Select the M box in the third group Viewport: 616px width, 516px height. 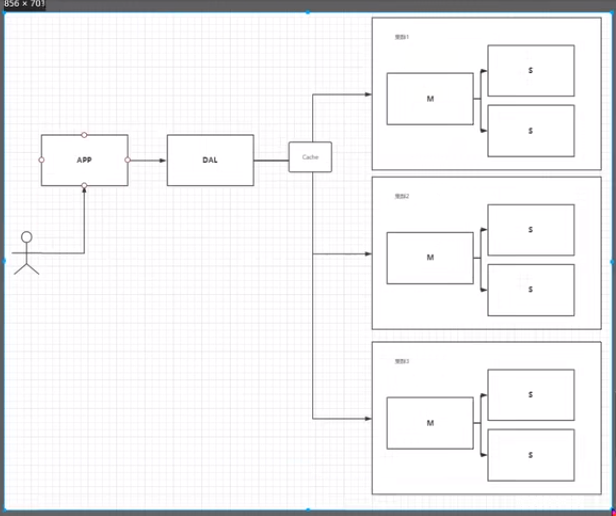click(x=430, y=423)
